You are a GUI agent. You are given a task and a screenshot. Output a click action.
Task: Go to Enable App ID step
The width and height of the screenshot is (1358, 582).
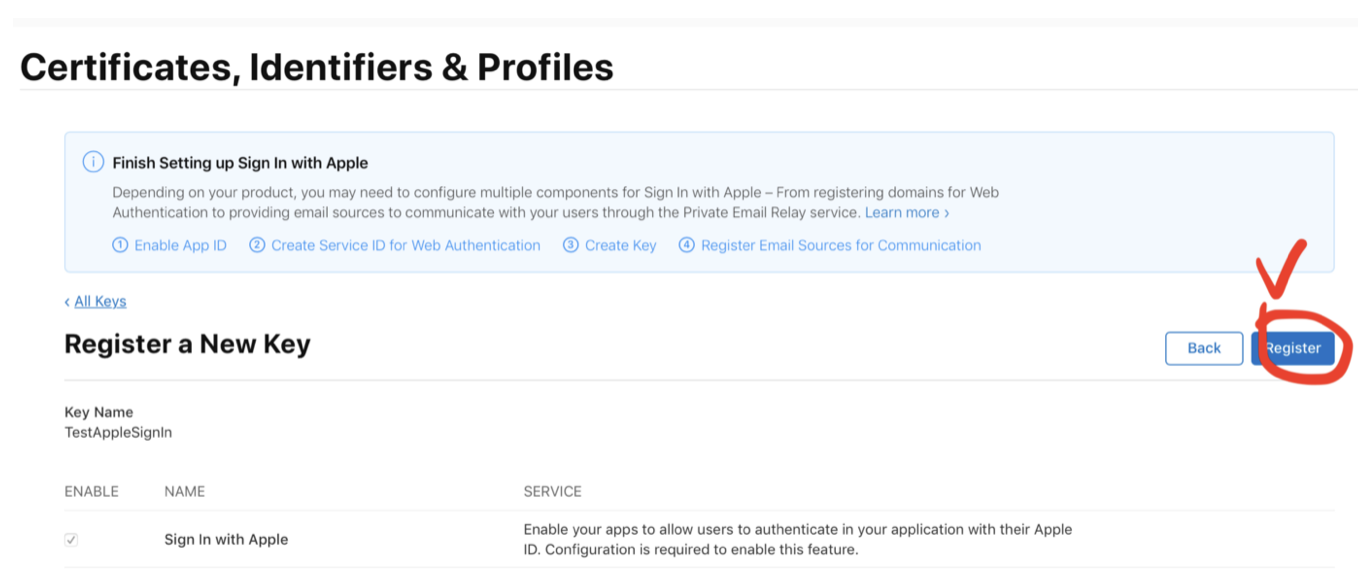click(x=180, y=245)
